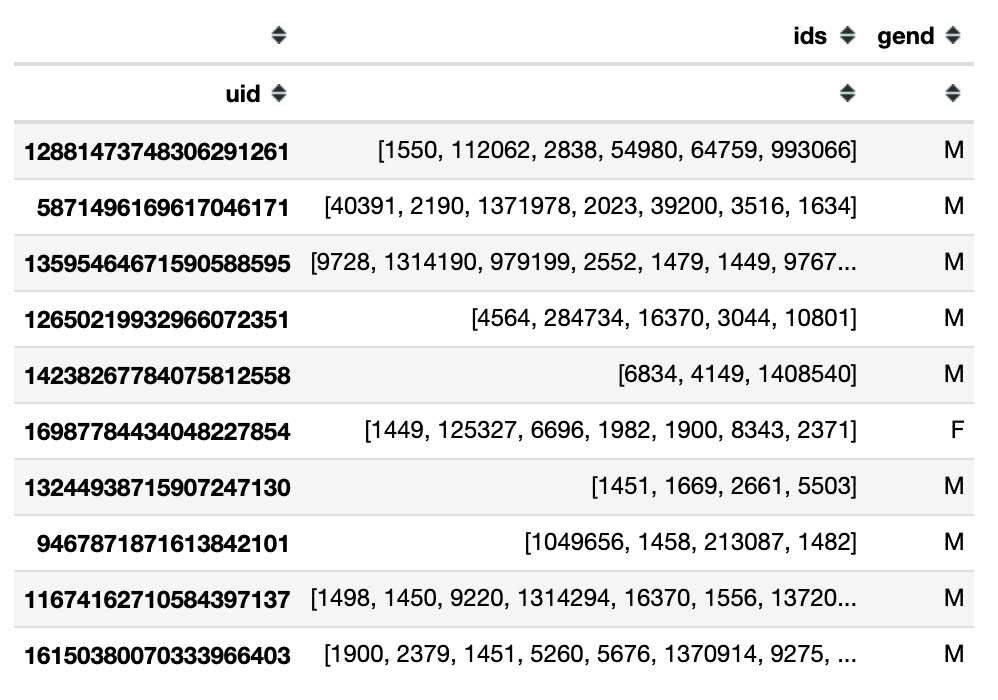Click the gend cell showing F
This screenshot has width=998, height=700.
click(957, 431)
